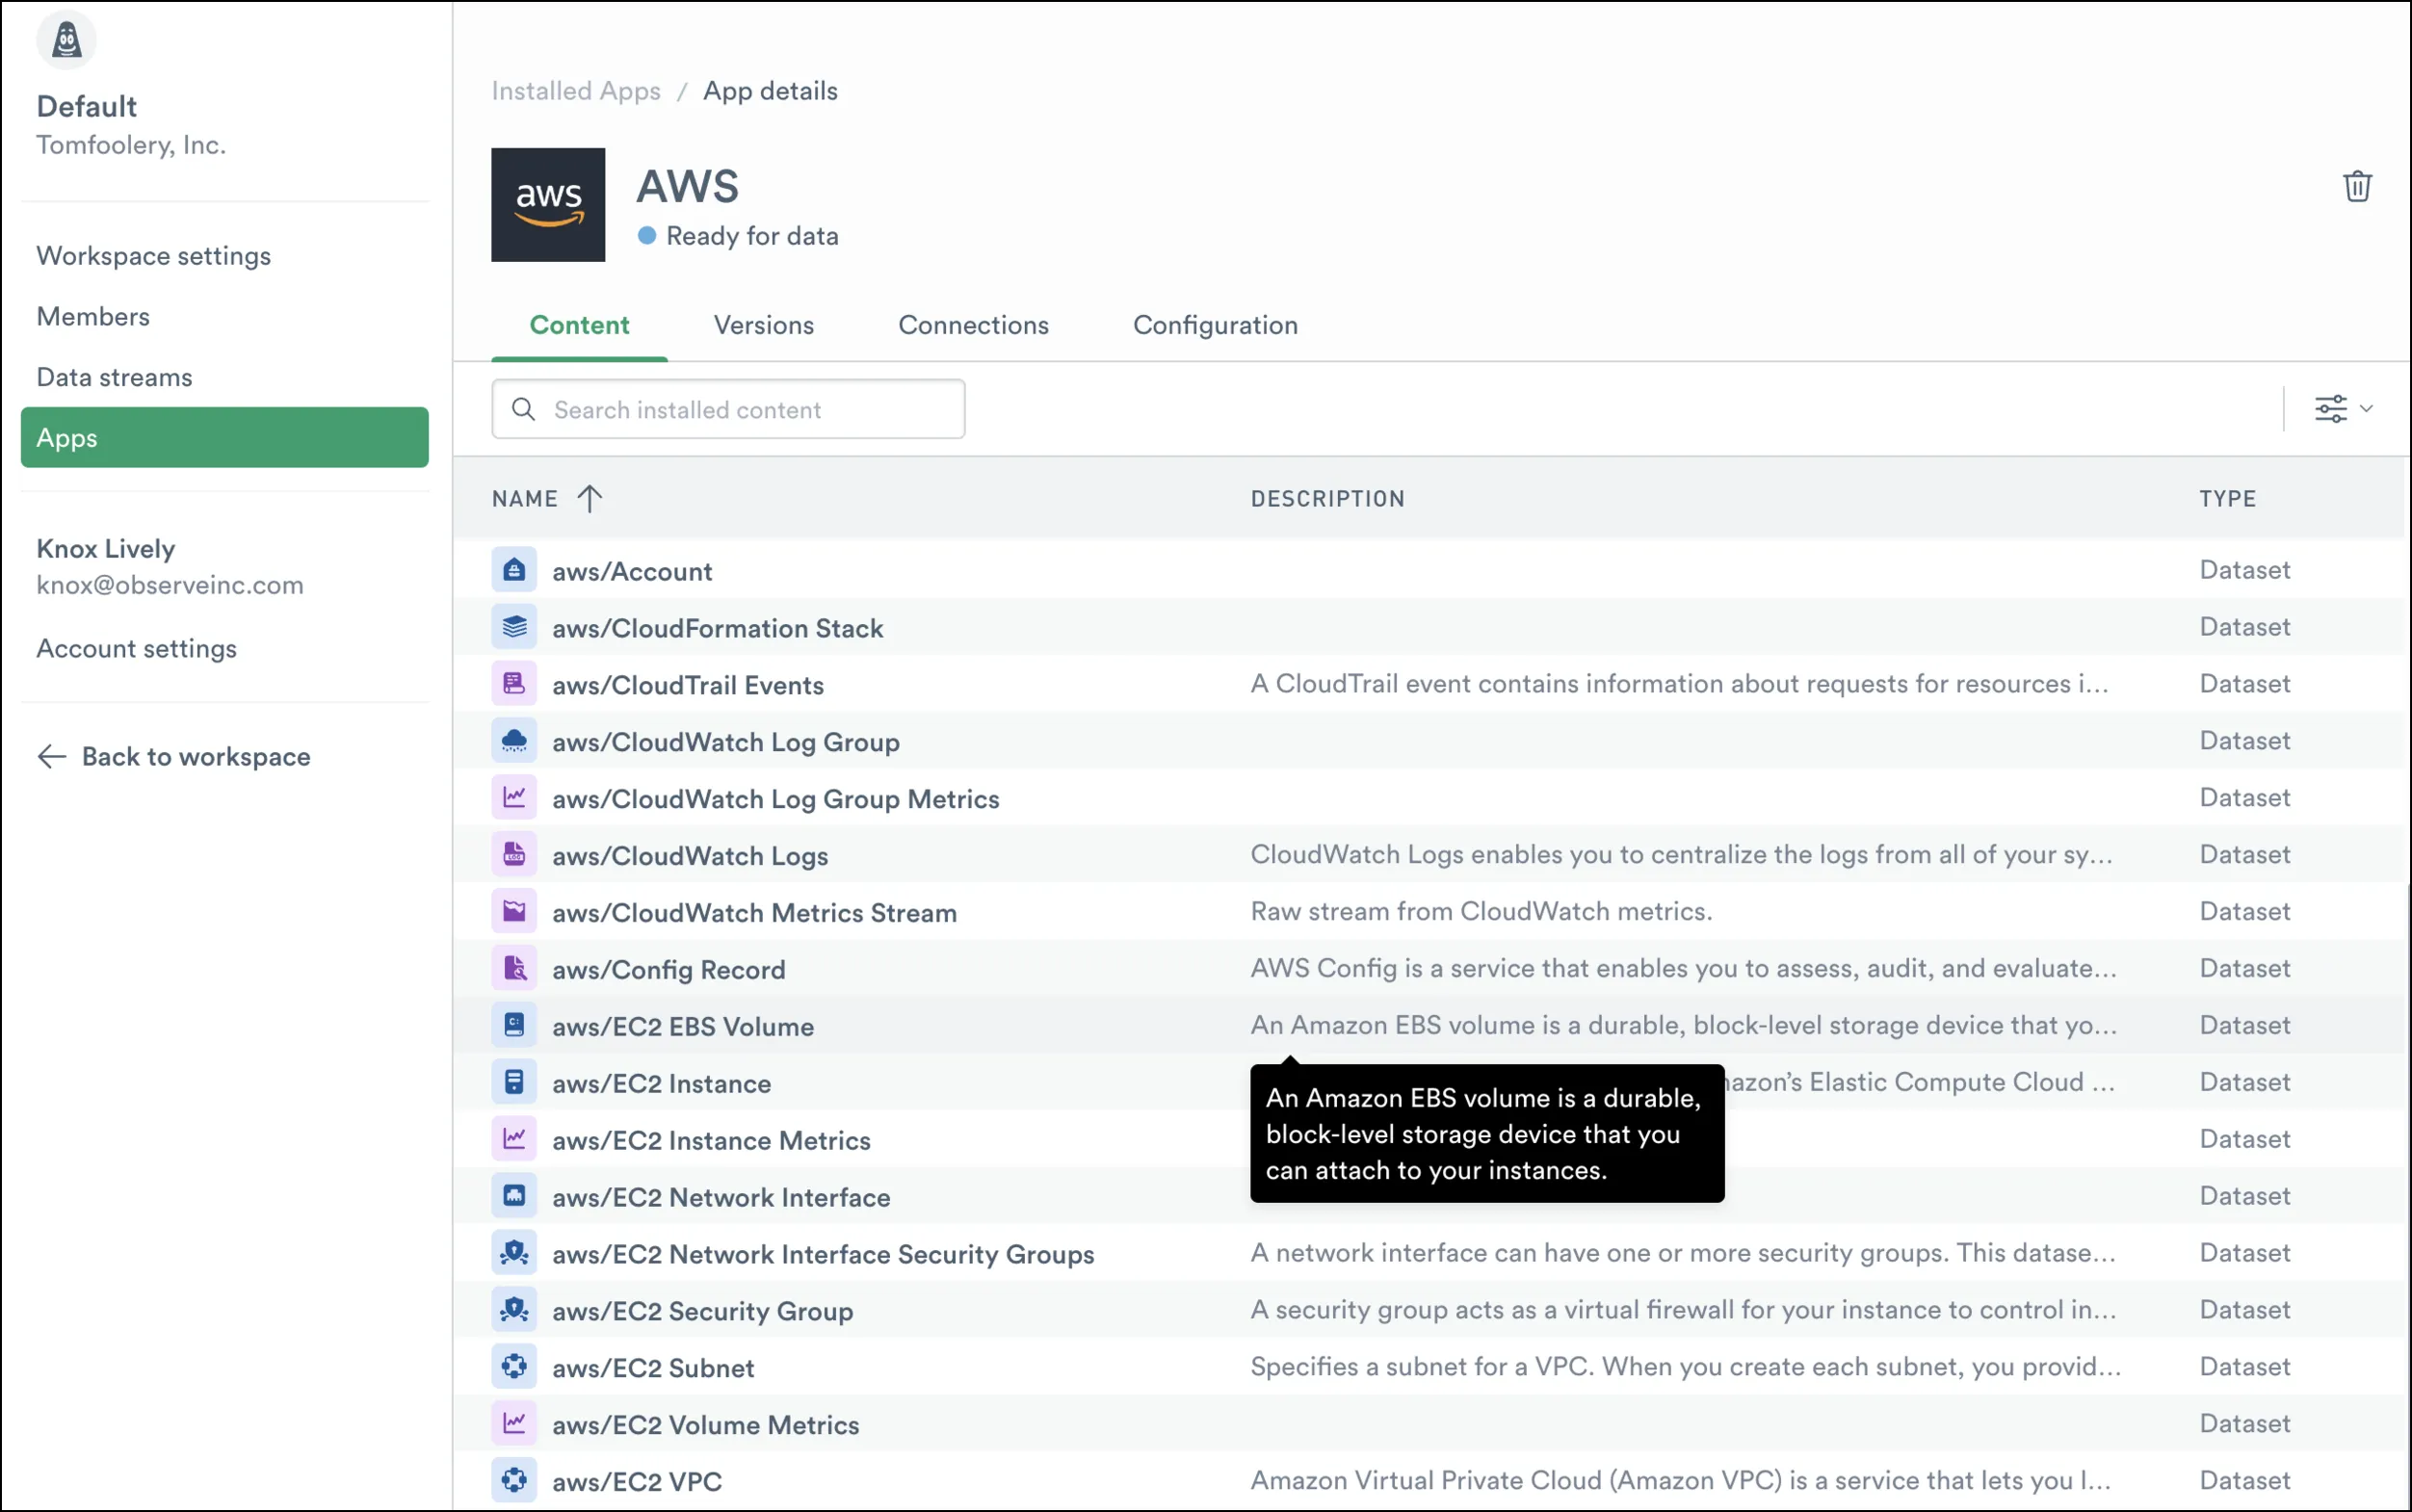Click the EBS volume description text
This screenshot has width=2412, height=1512.
point(1683,1026)
